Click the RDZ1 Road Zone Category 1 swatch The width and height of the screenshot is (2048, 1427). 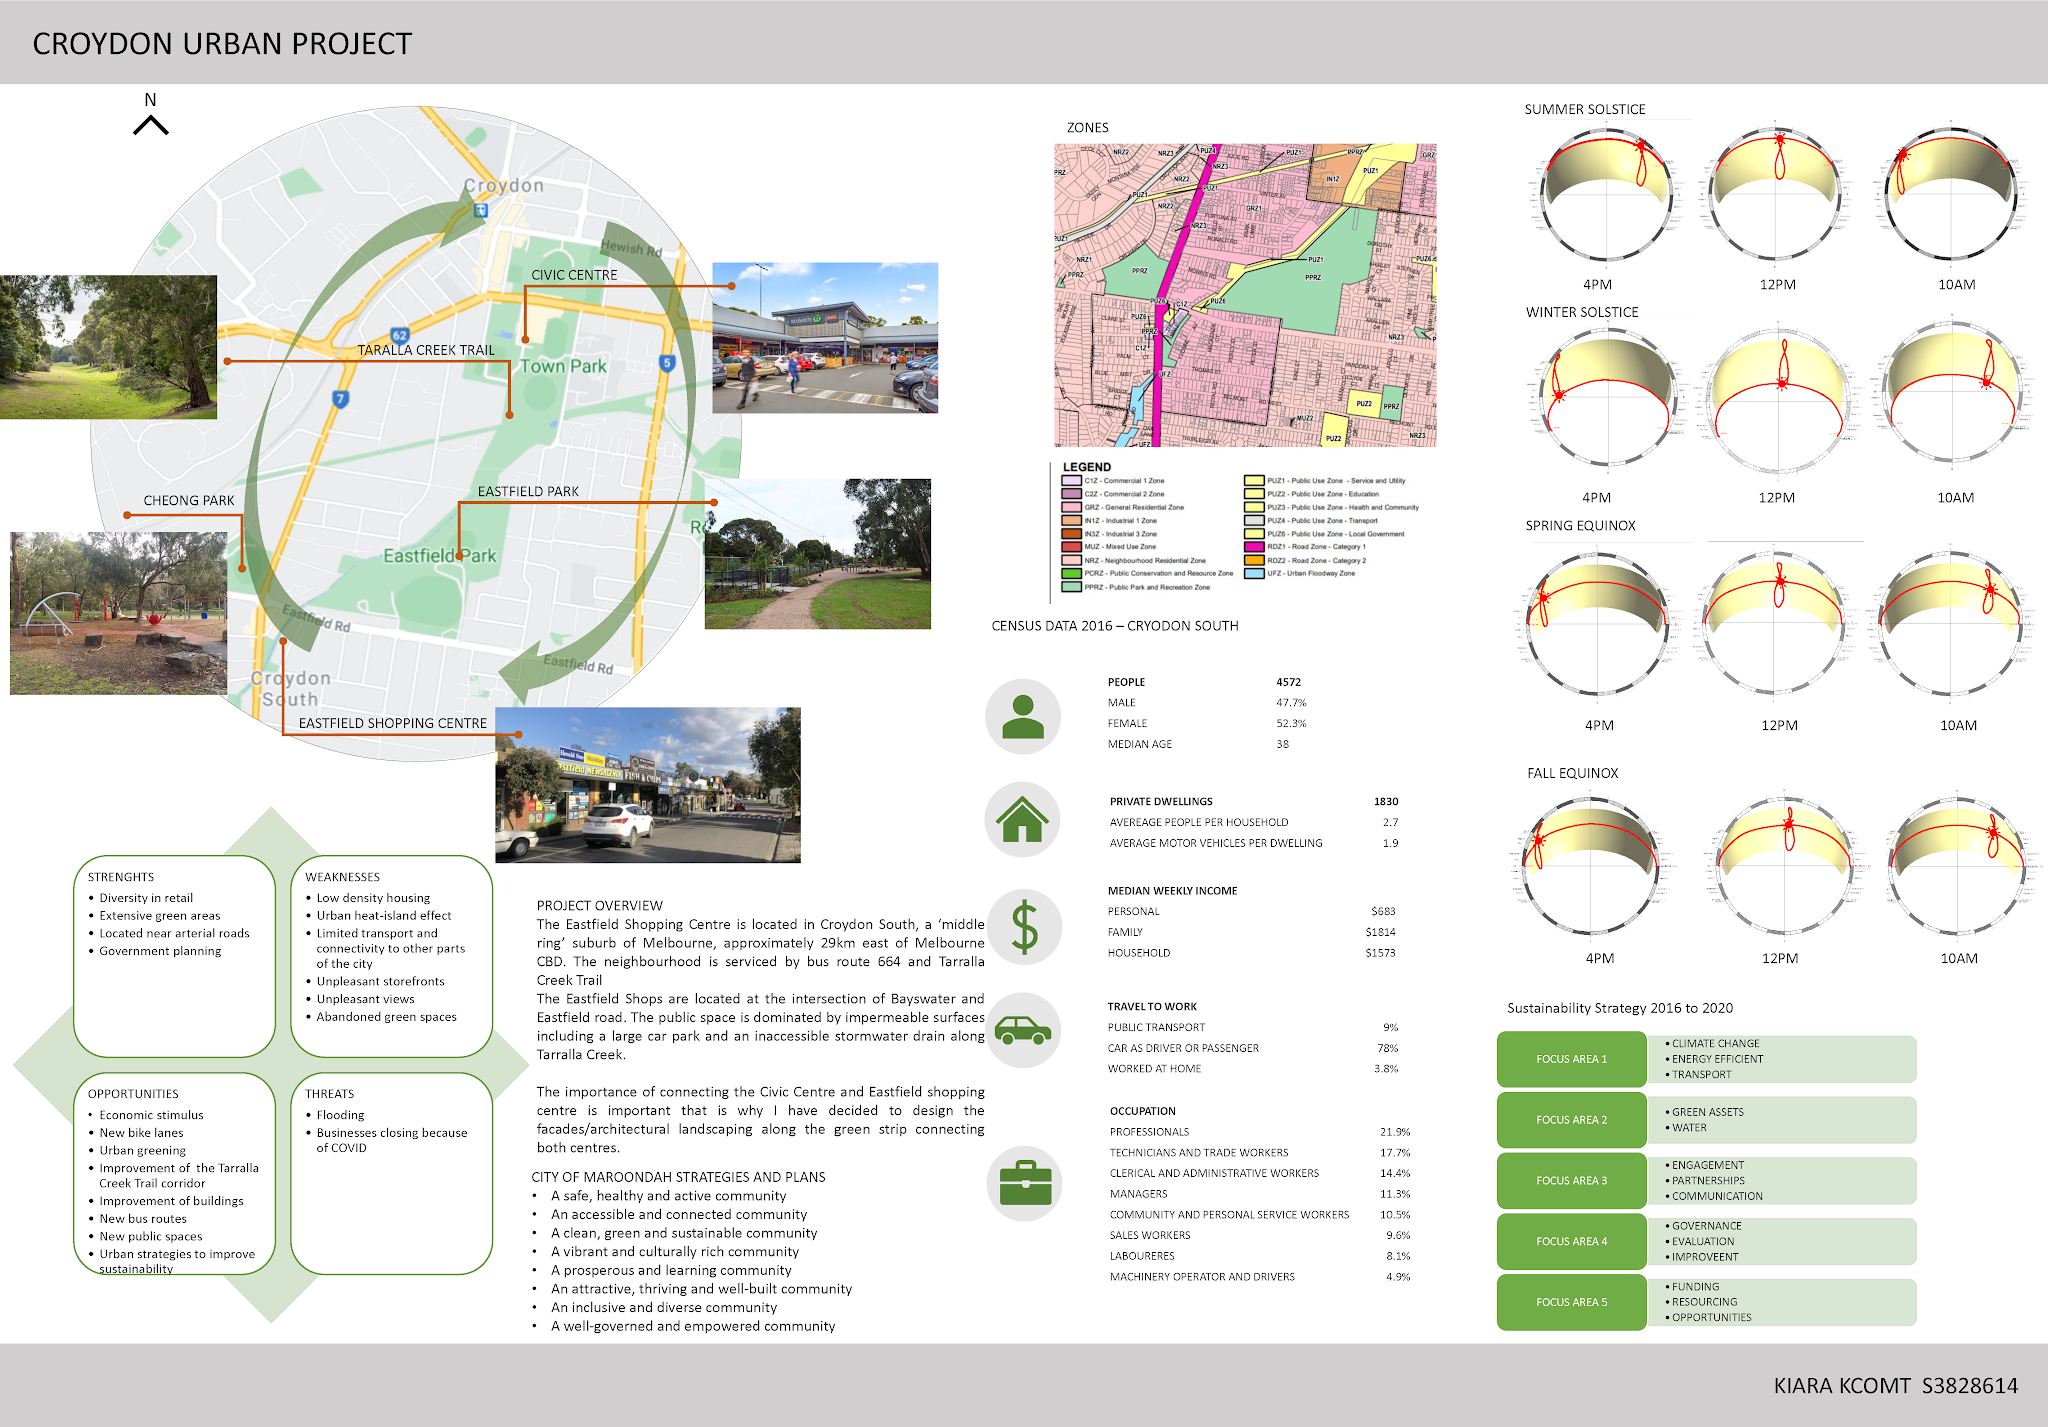coord(1254,547)
